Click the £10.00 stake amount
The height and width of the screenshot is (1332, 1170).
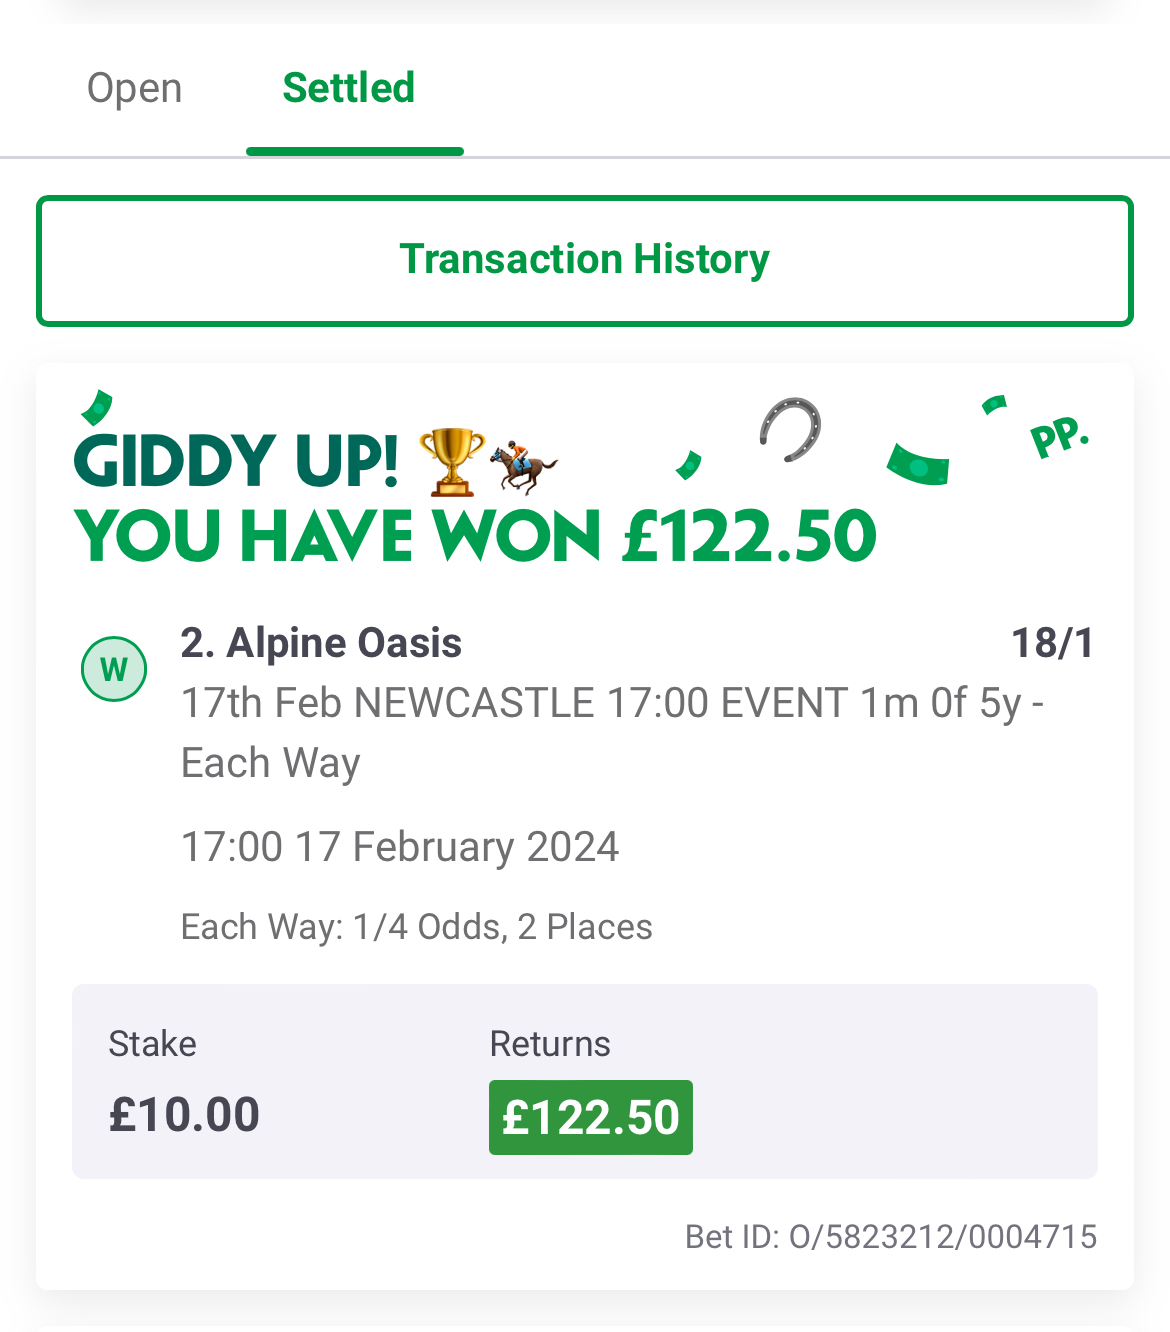pyautogui.click(x=184, y=1114)
